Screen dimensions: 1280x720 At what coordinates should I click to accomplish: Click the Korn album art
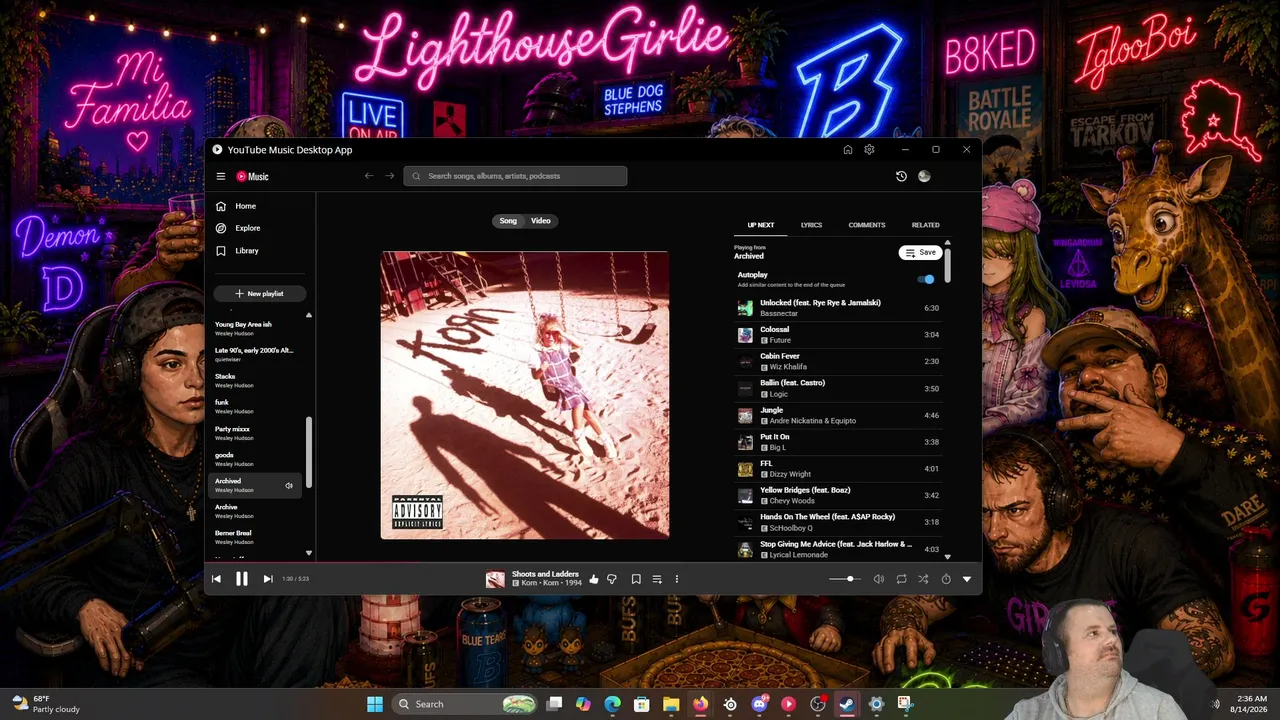pos(525,395)
